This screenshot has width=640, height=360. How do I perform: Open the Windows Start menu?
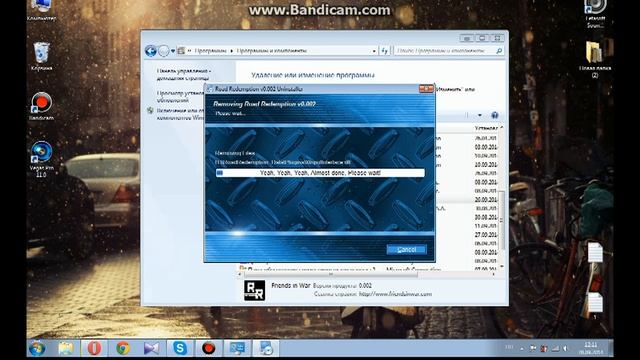point(37,348)
